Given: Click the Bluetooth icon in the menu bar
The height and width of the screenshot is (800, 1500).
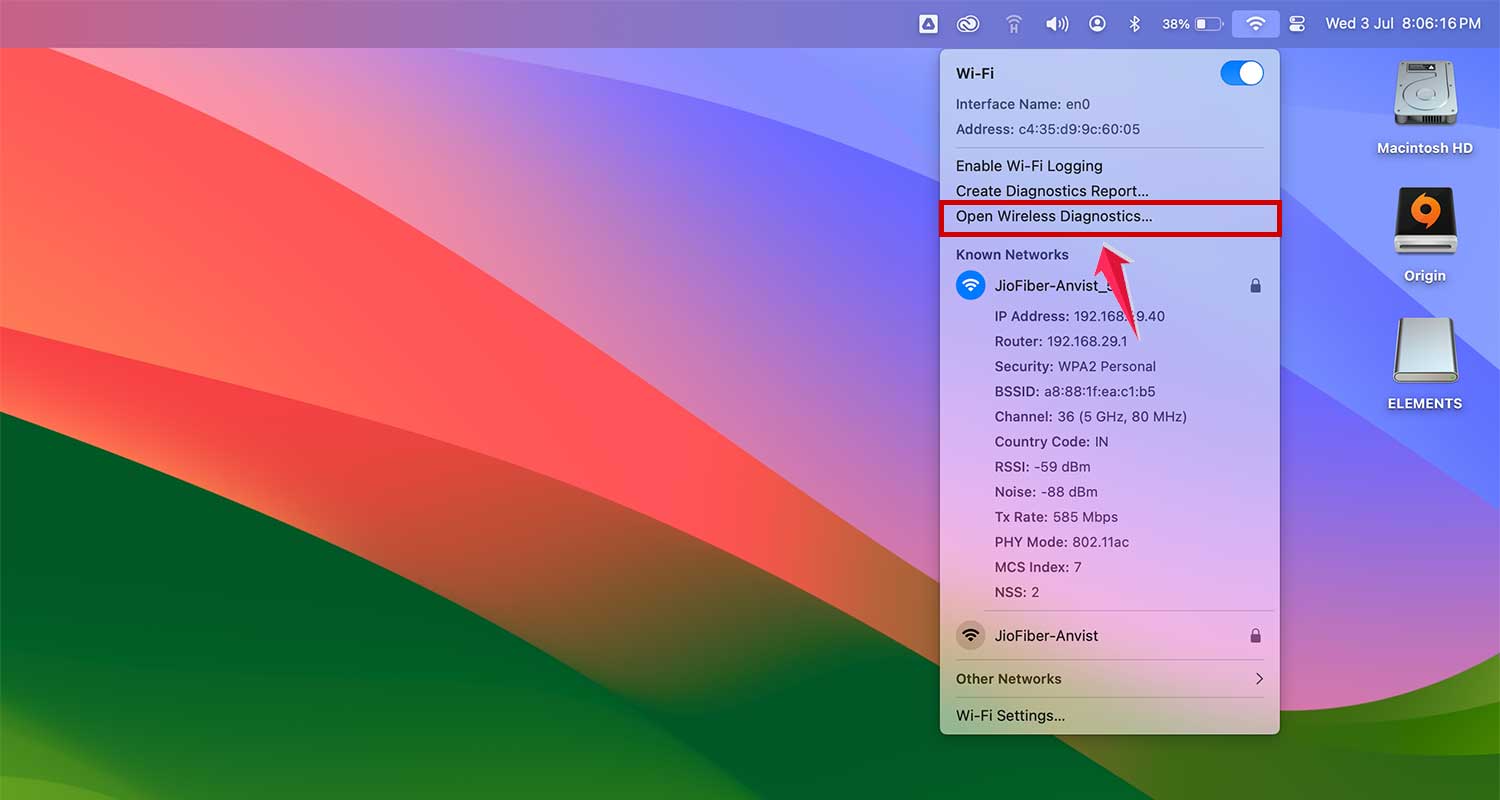Looking at the screenshot, I should pyautogui.click(x=1135, y=23).
